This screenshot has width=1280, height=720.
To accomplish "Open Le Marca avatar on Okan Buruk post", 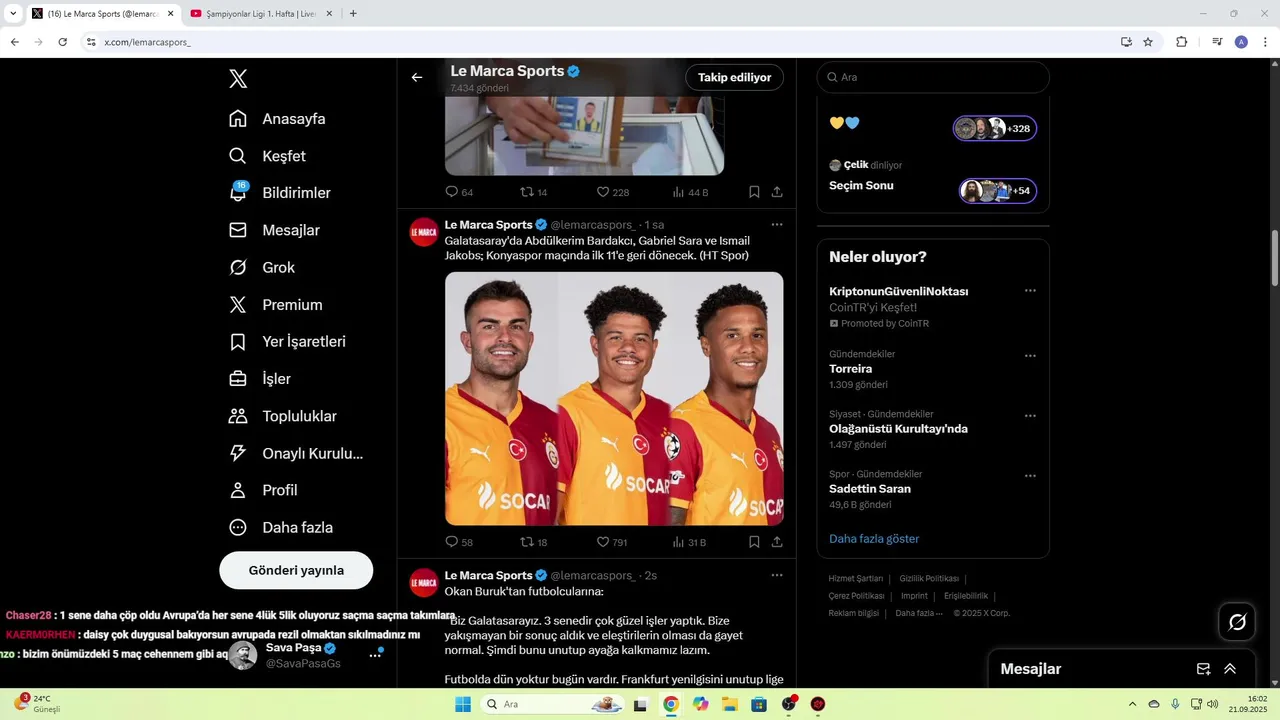I will (x=424, y=582).
